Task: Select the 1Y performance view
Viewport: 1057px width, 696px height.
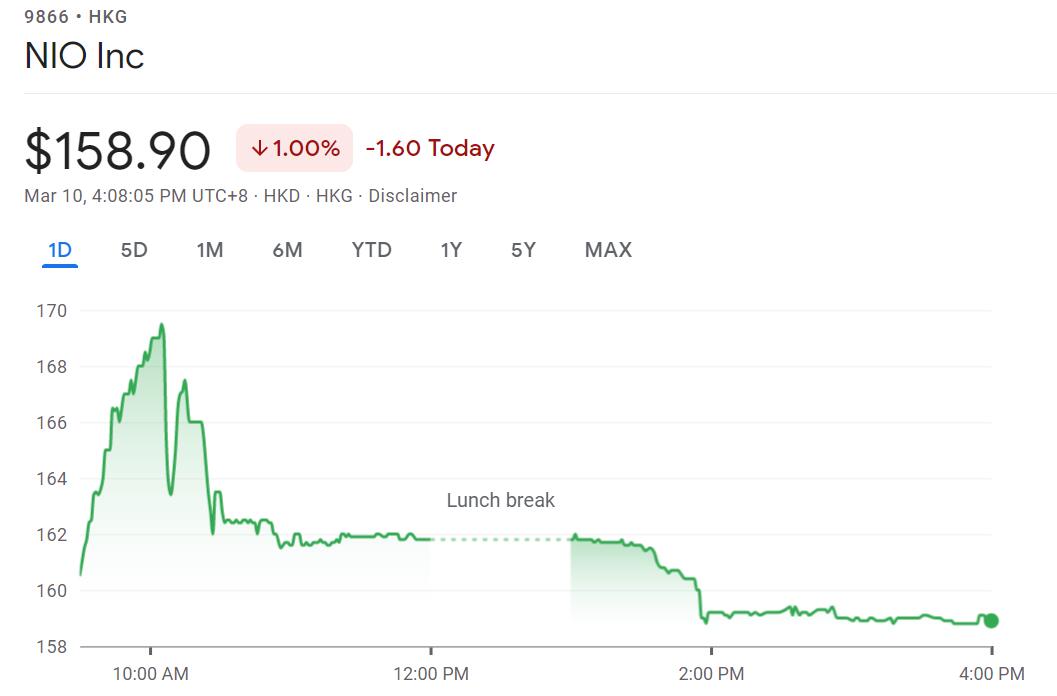Action: point(451,250)
